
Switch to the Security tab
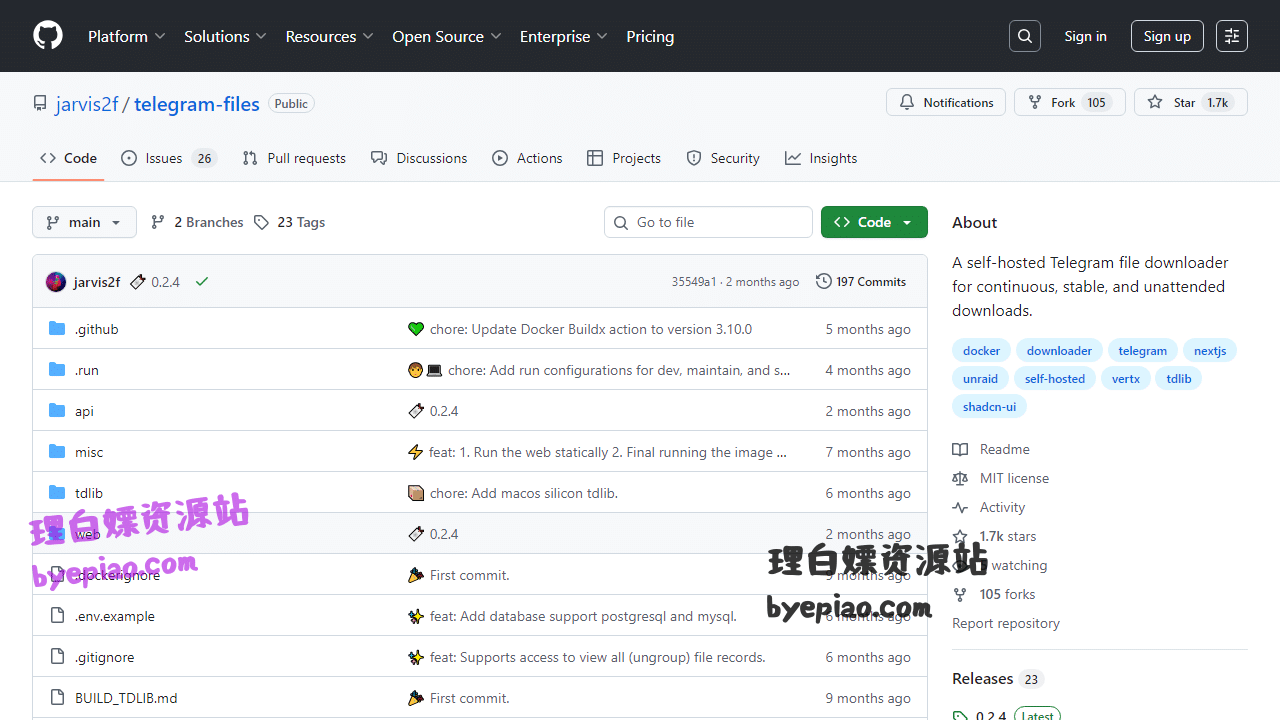pyautogui.click(x=723, y=158)
